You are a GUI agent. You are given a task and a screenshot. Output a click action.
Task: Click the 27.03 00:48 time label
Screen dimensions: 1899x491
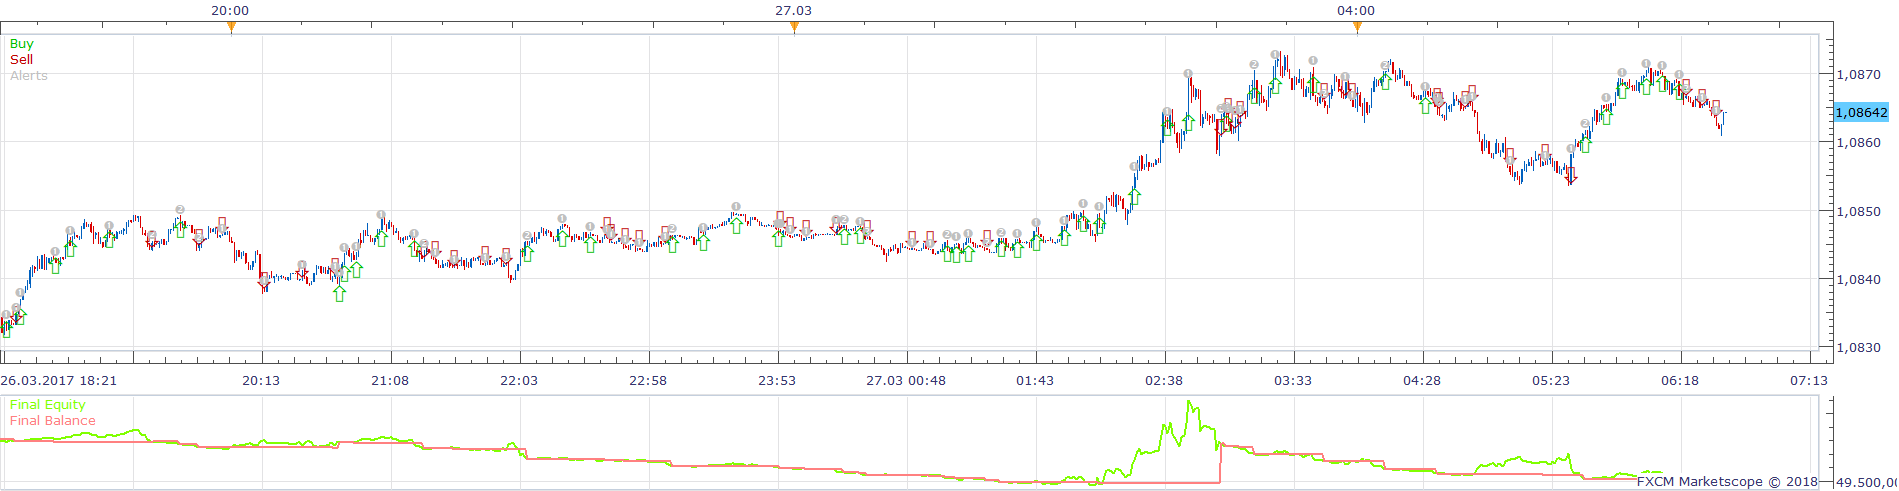[x=906, y=381]
